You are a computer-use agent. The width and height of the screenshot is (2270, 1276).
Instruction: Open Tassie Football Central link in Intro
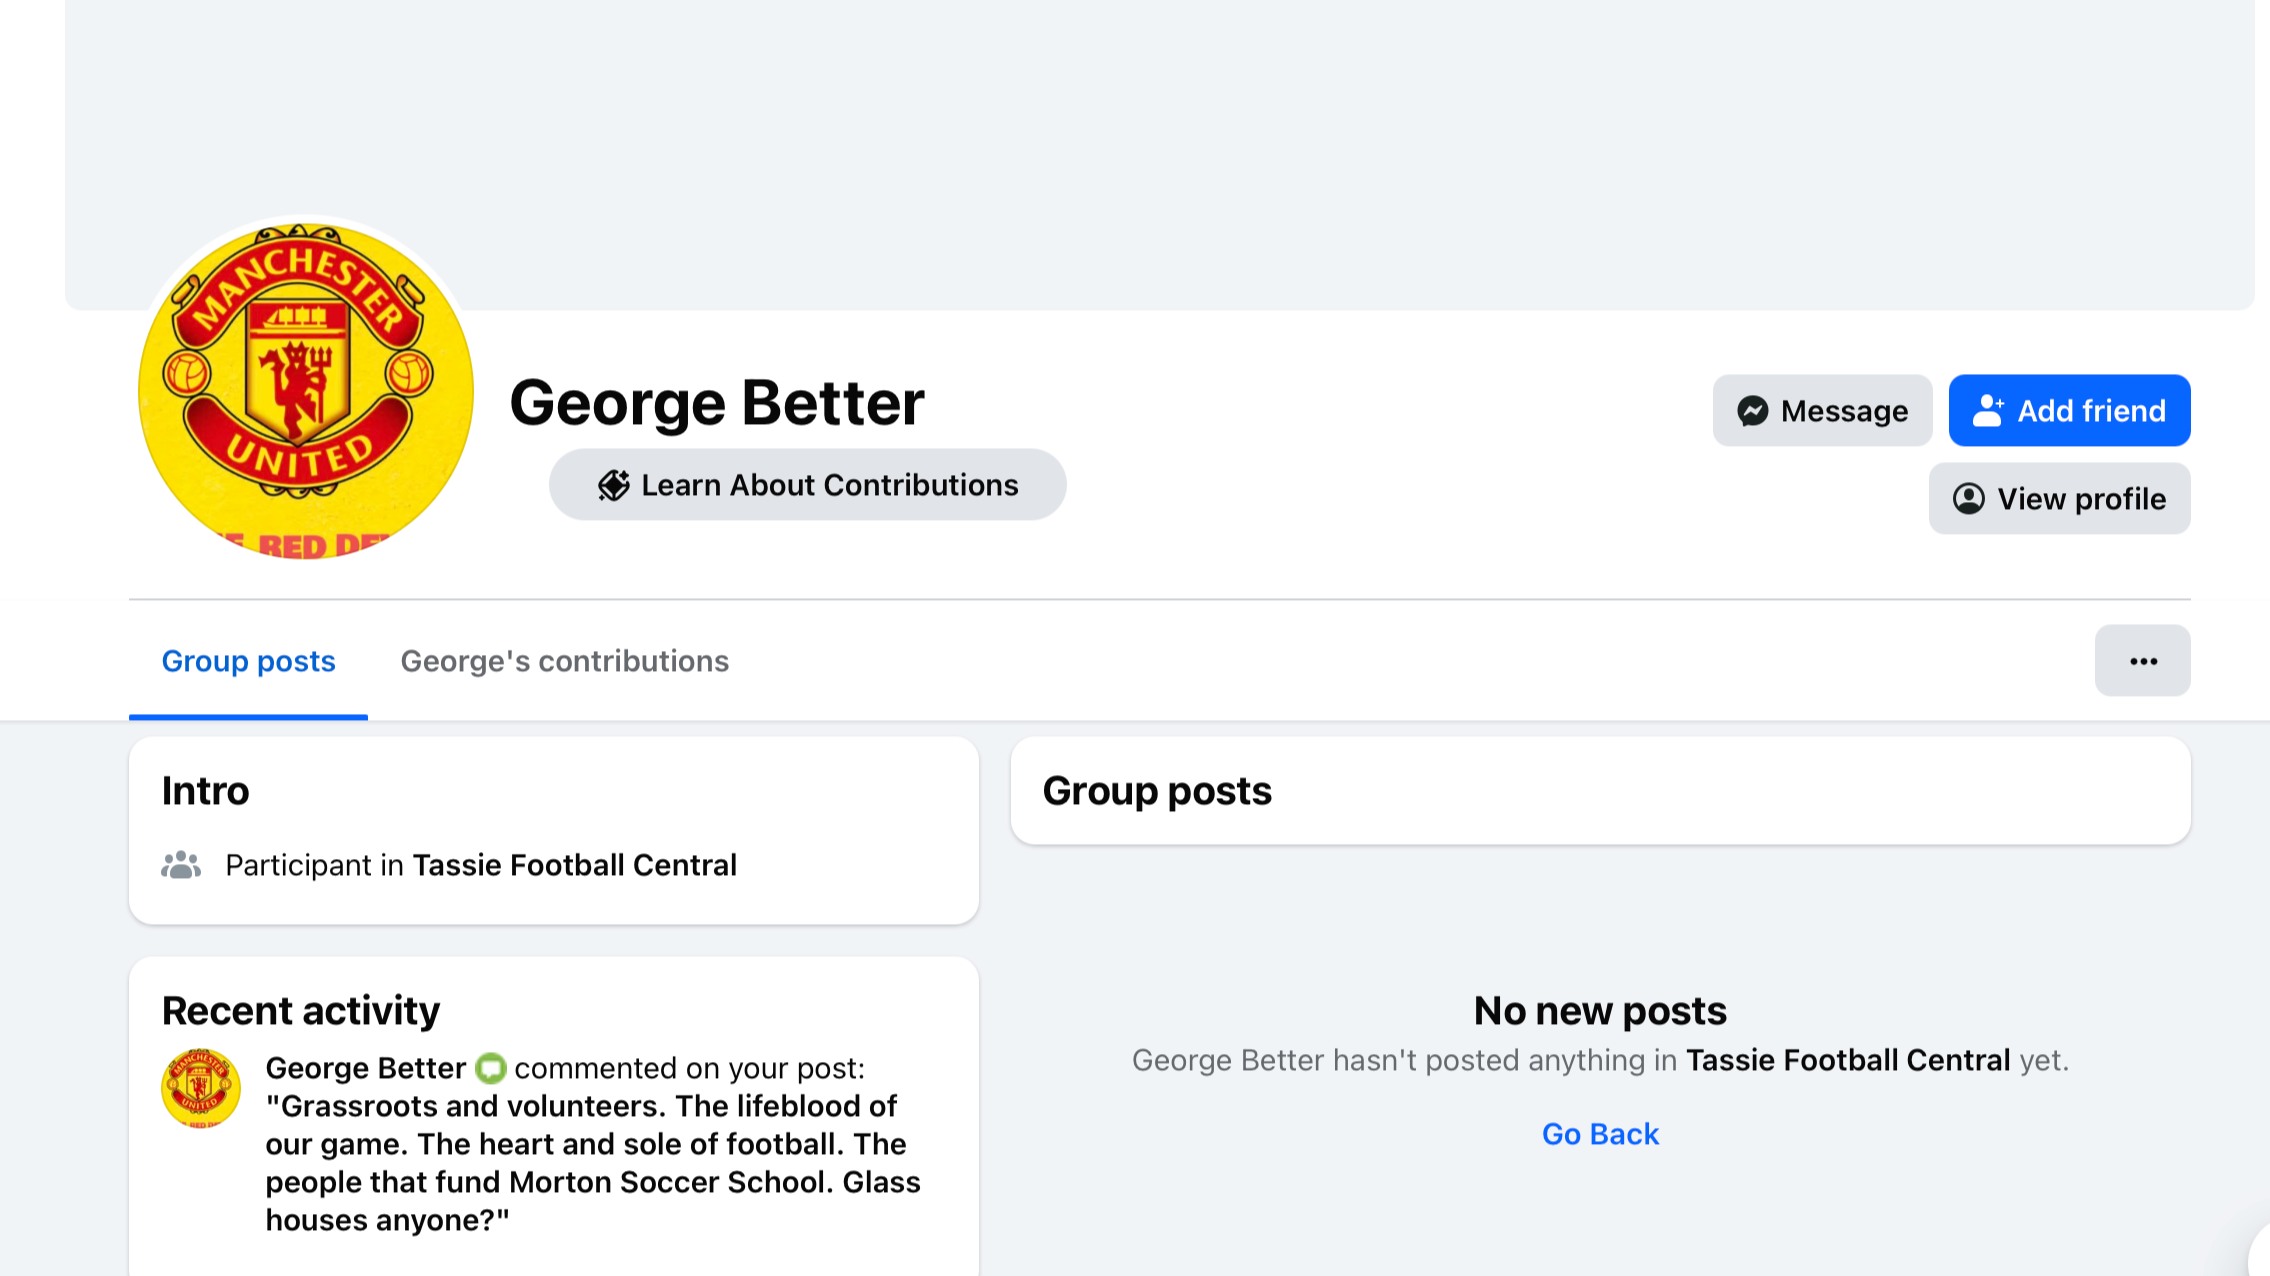tap(575, 865)
